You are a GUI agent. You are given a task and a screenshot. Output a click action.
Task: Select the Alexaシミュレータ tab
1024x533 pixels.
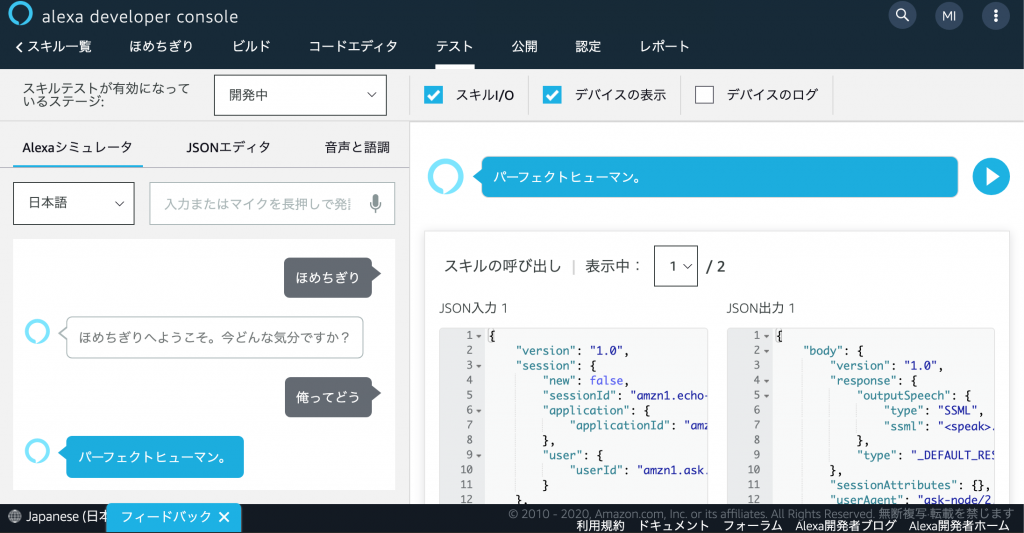click(x=77, y=148)
